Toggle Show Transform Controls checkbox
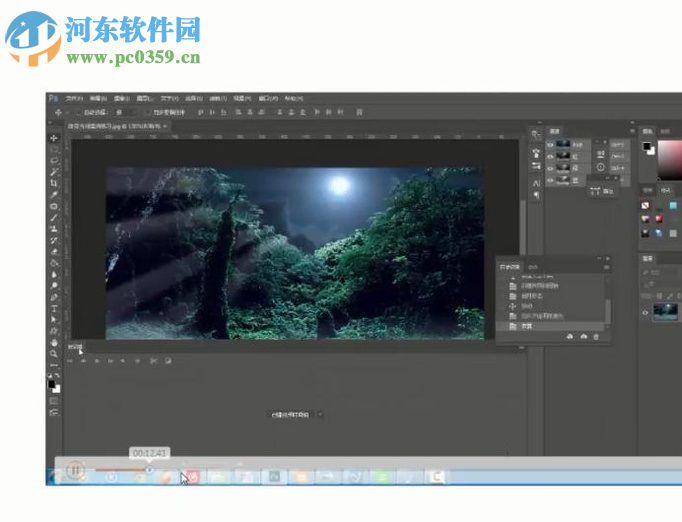This screenshot has height=522, width=682. (147, 112)
